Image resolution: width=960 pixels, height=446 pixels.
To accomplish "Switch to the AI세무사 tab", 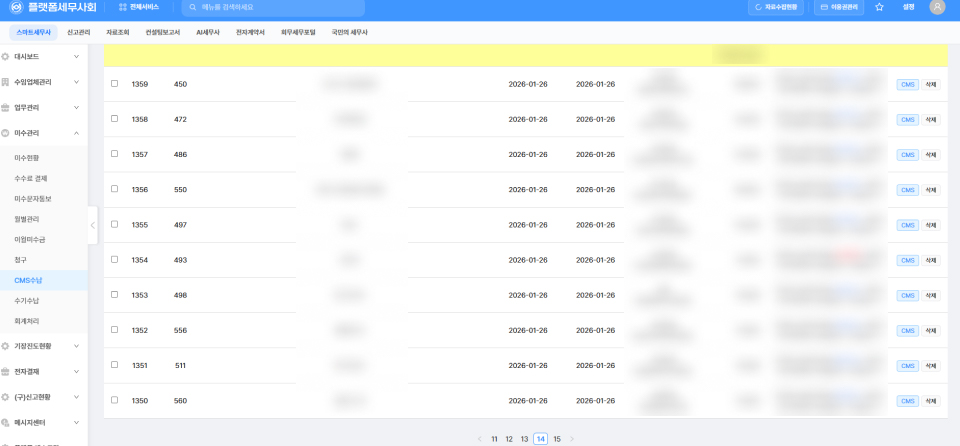I will [x=208, y=33].
